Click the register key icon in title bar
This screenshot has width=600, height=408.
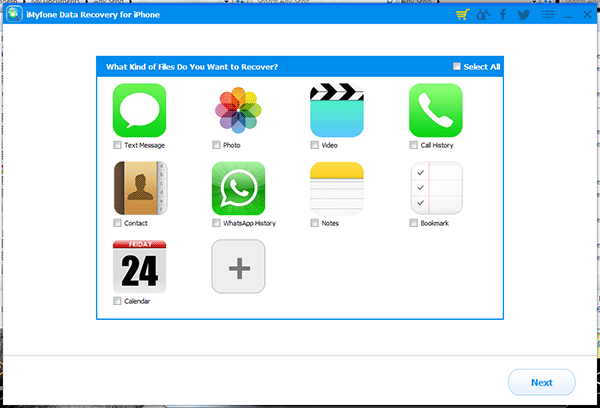[483, 15]
